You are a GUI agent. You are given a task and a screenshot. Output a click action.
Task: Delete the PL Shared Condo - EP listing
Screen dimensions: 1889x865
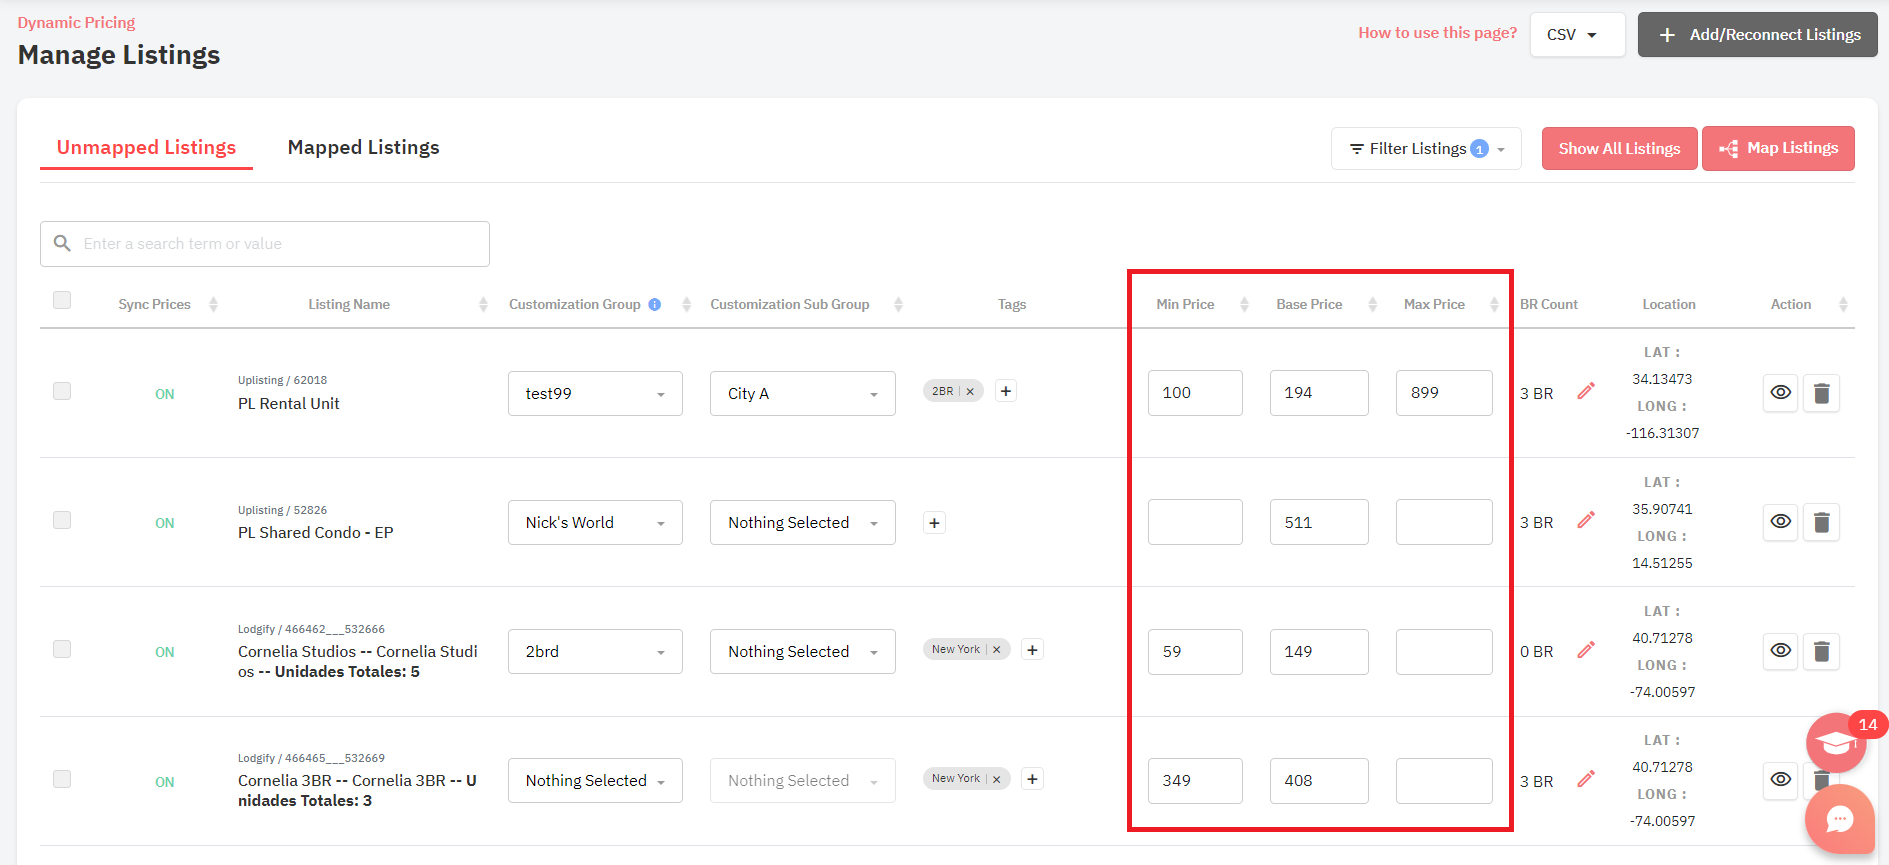coord(1821,522)
